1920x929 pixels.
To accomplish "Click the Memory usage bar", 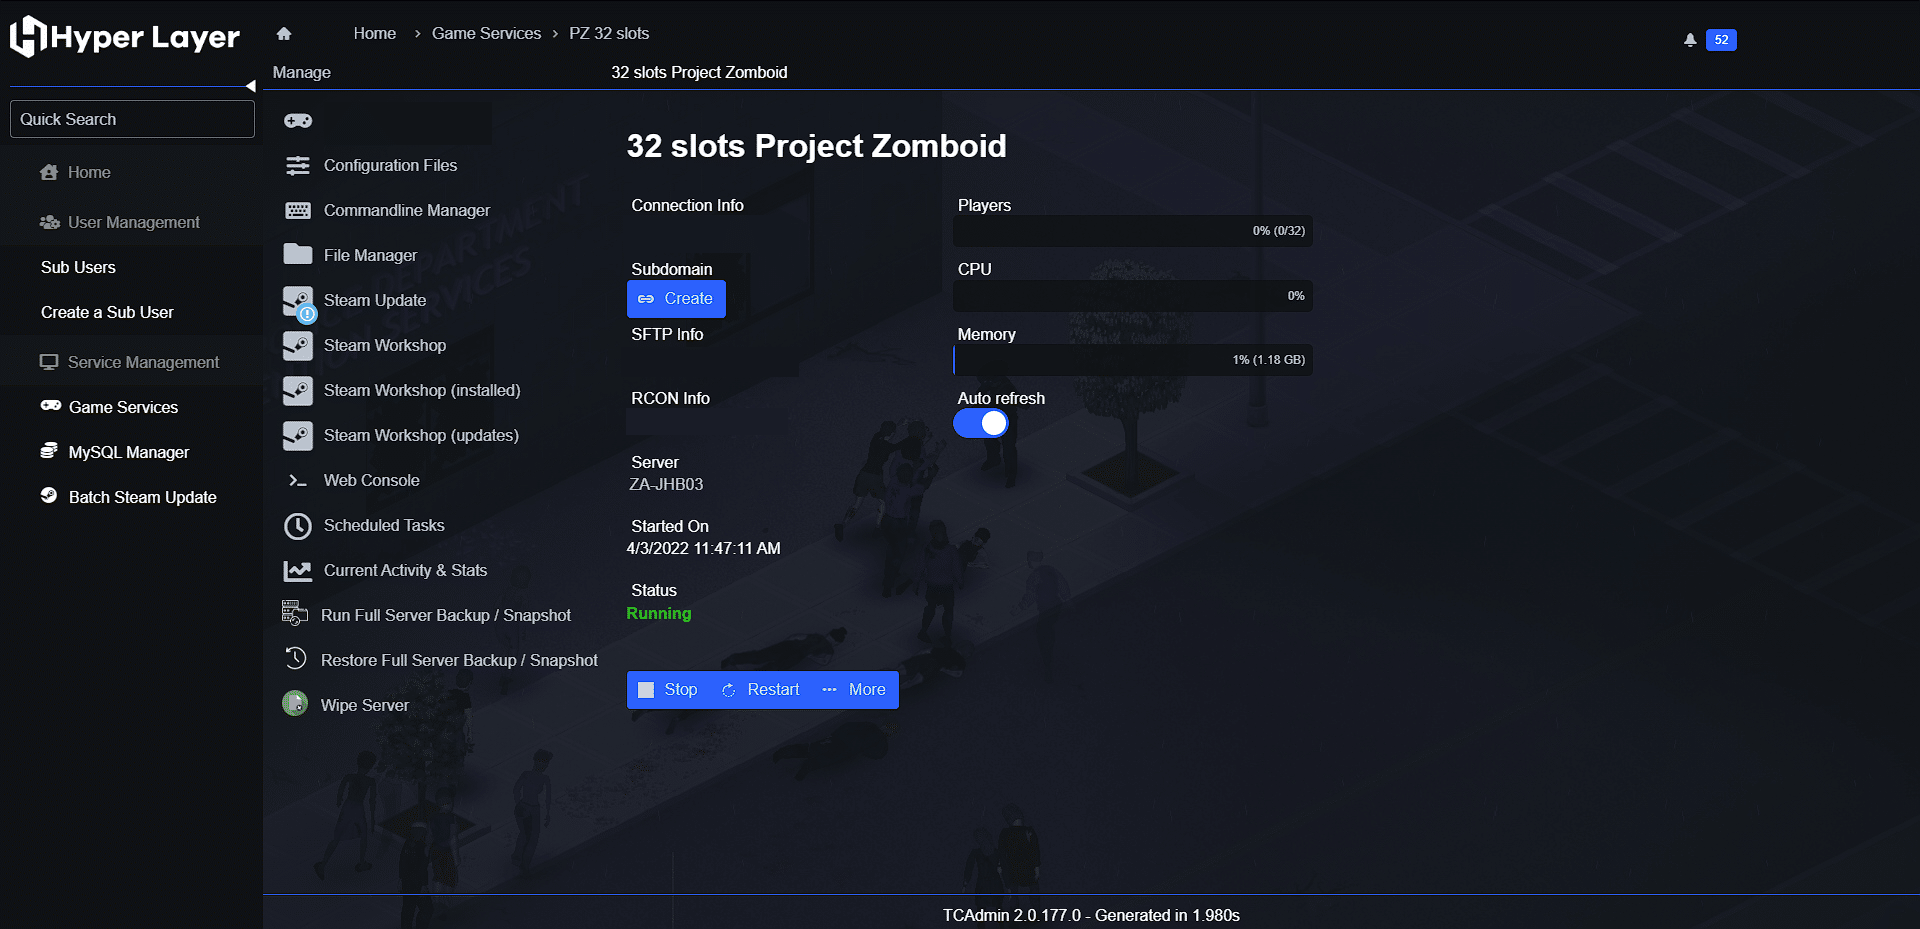I will pos(1133,360).
